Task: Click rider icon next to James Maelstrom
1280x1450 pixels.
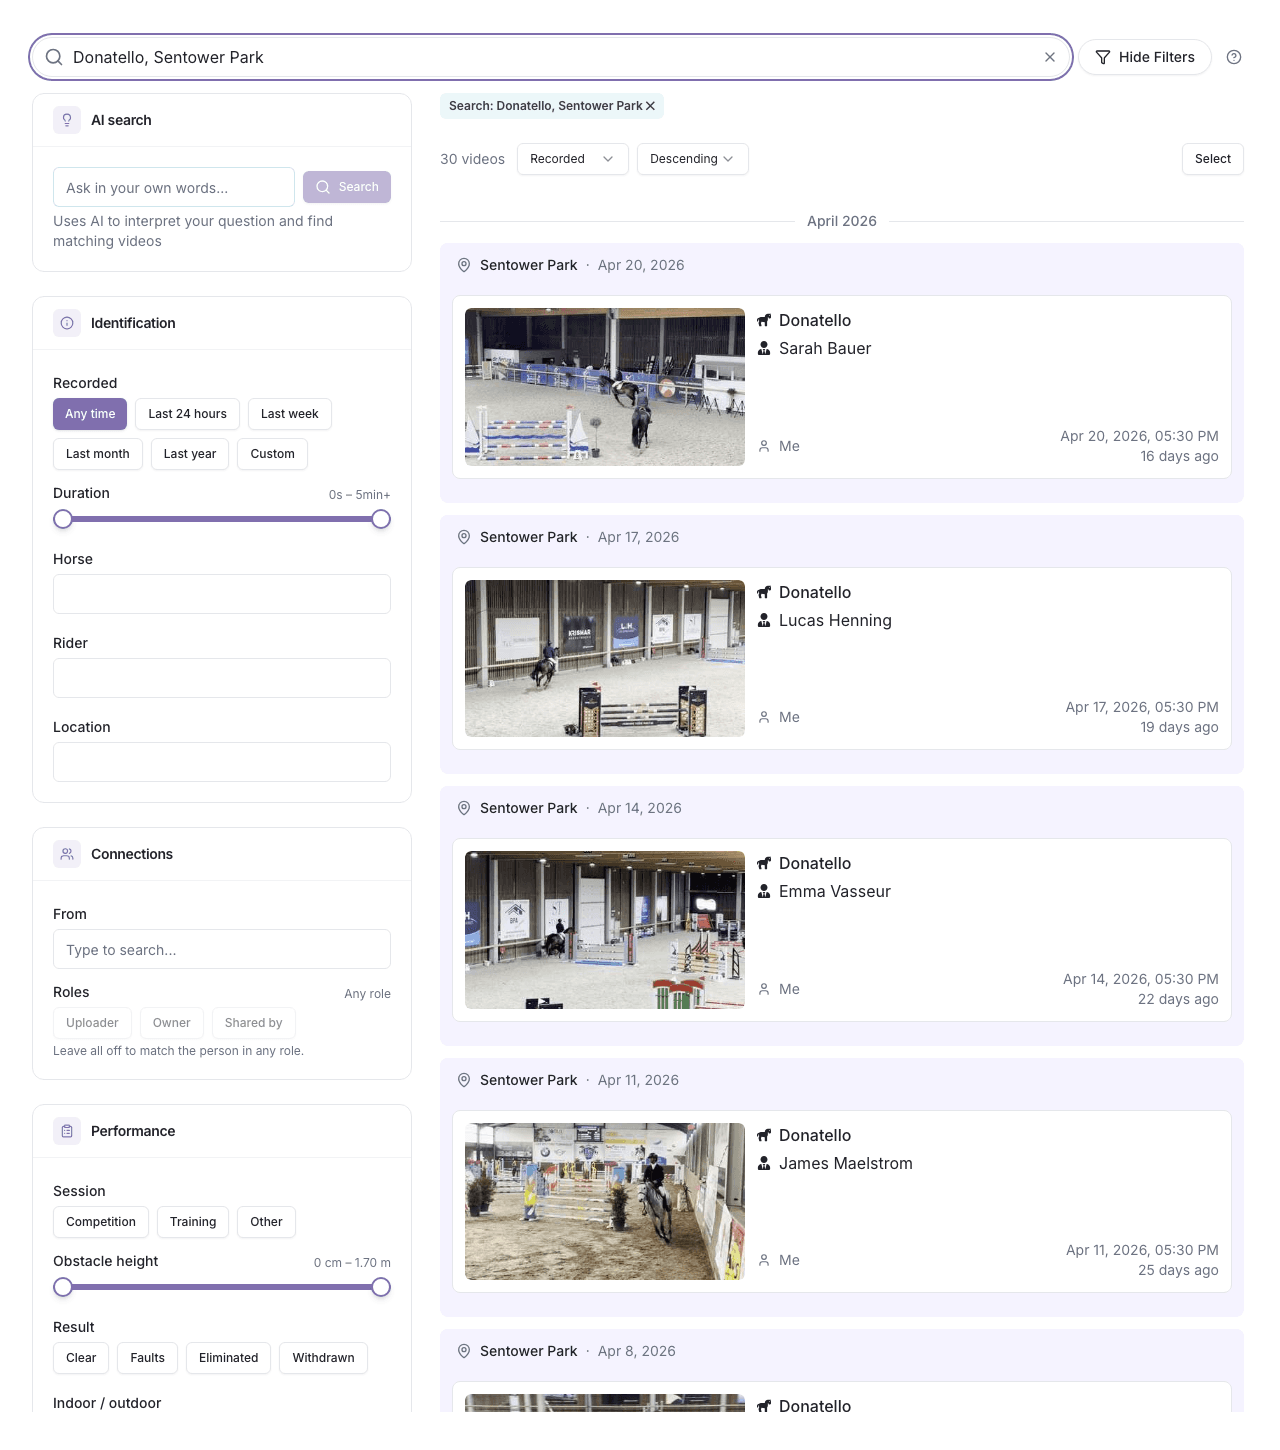Action: [x=764, y=1163]
